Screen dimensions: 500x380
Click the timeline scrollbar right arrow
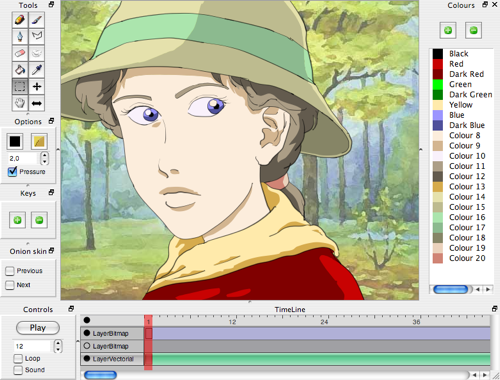[x=484, y=375]
